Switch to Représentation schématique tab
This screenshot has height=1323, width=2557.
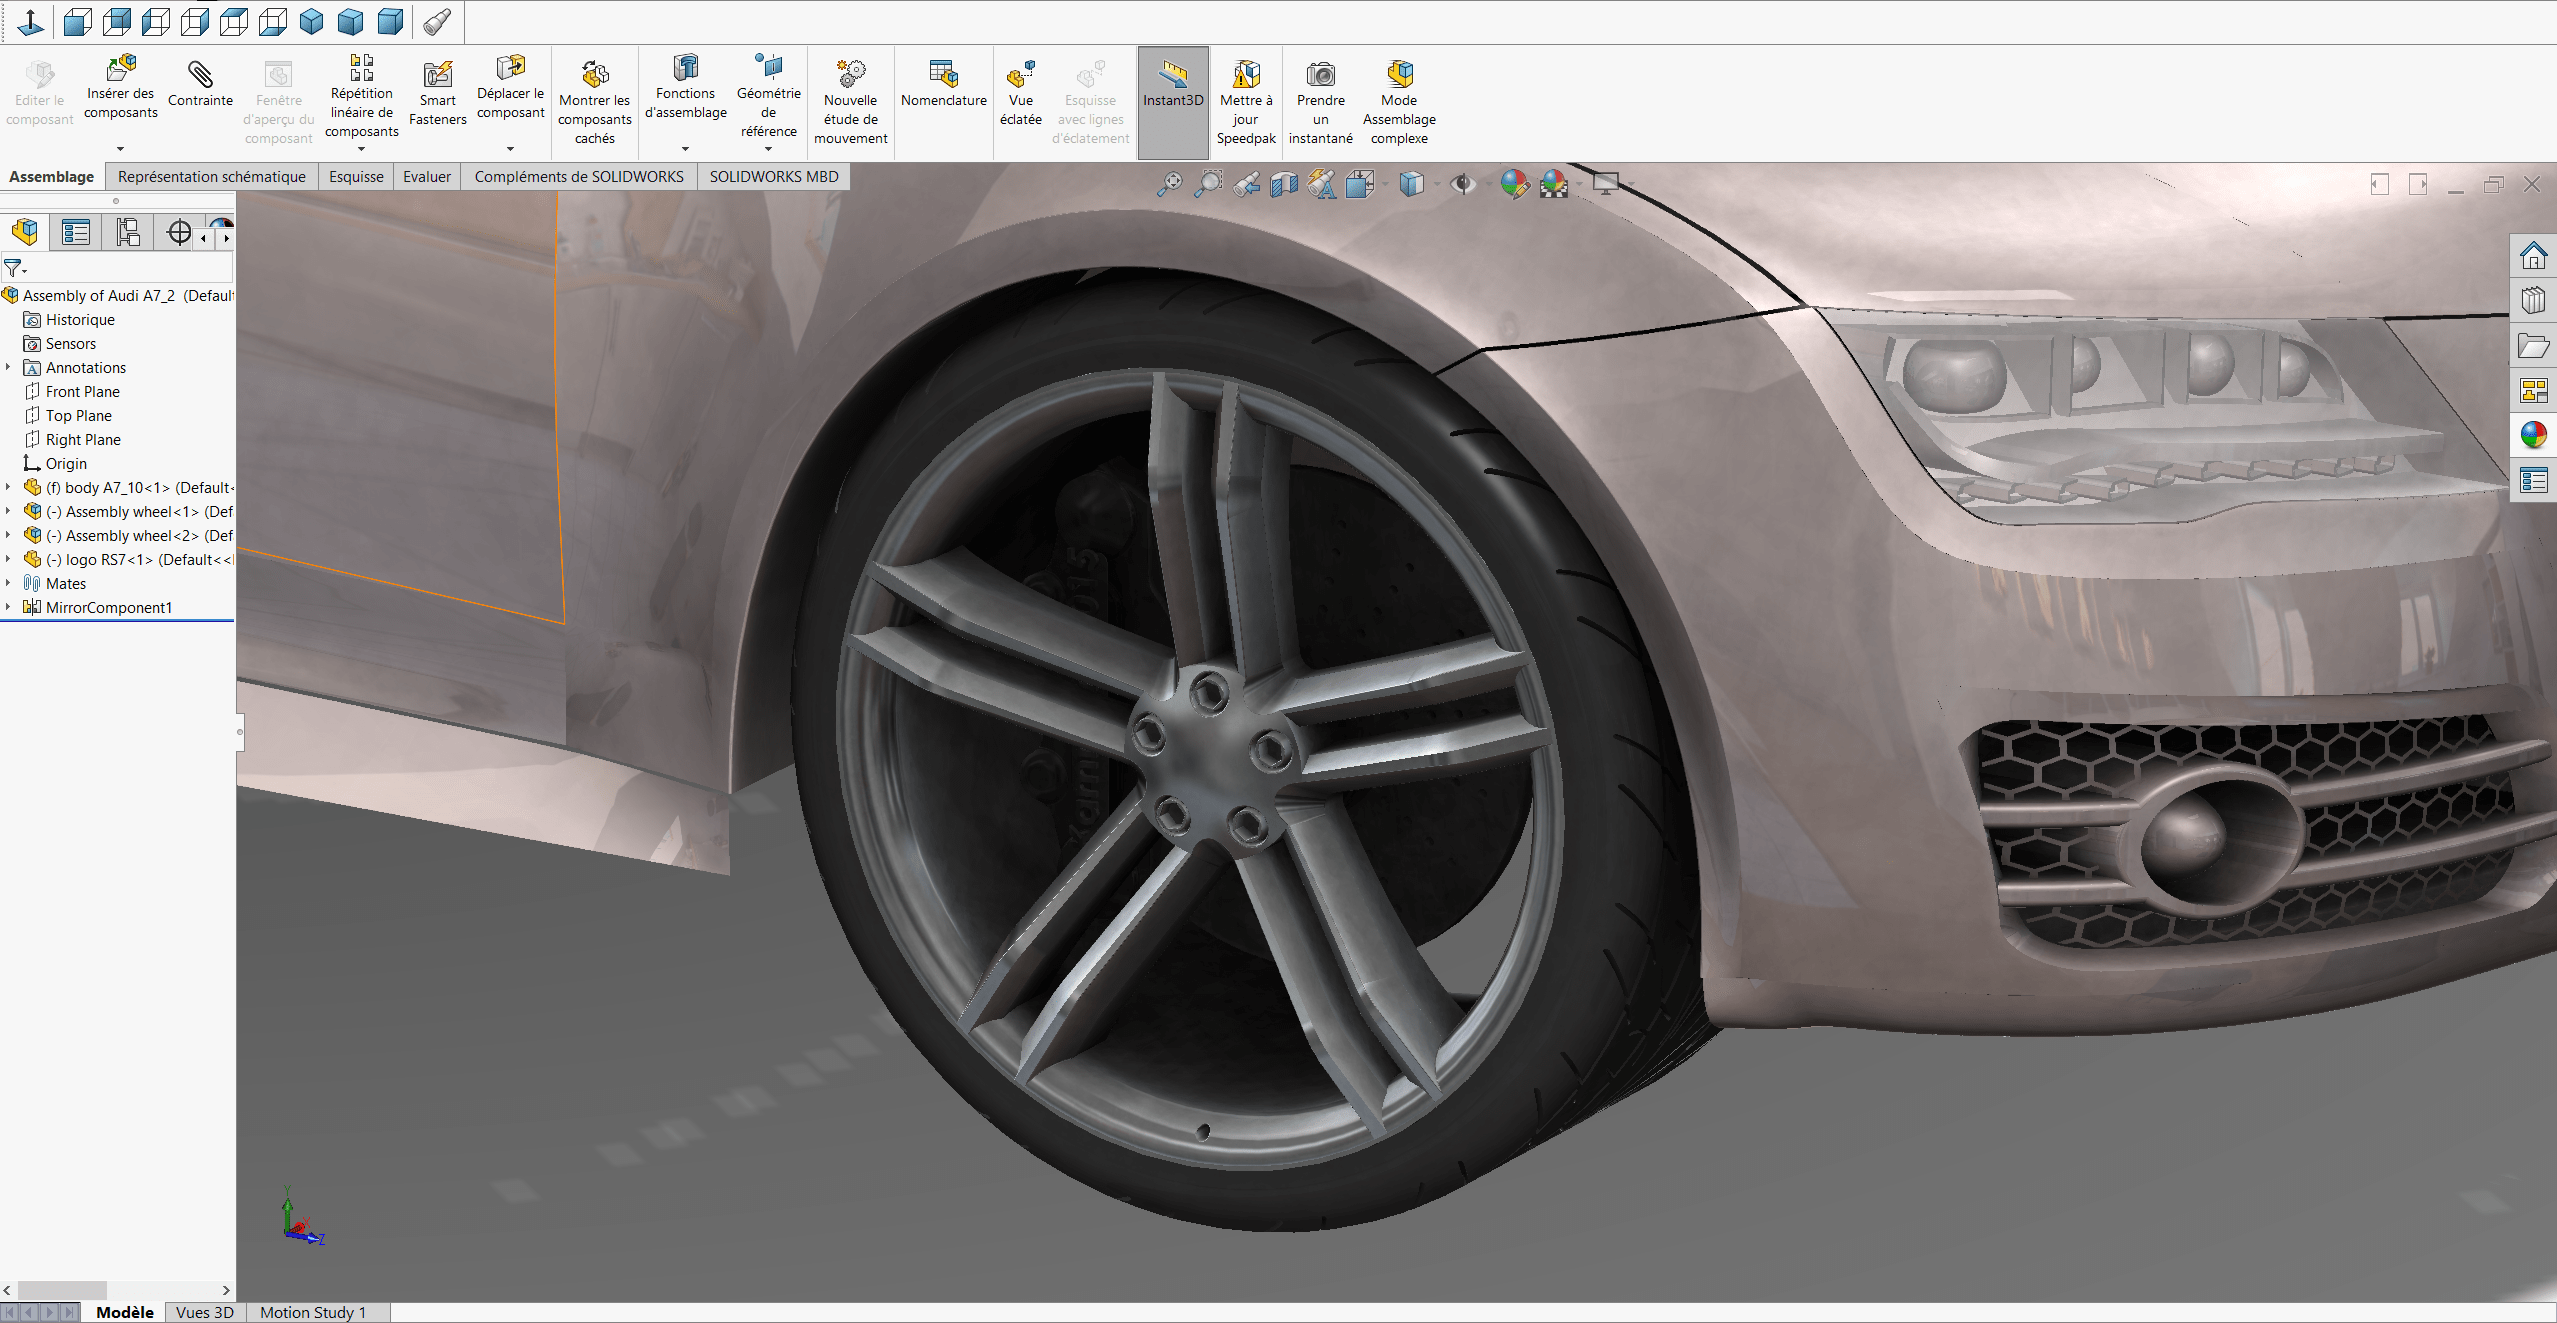211,177
